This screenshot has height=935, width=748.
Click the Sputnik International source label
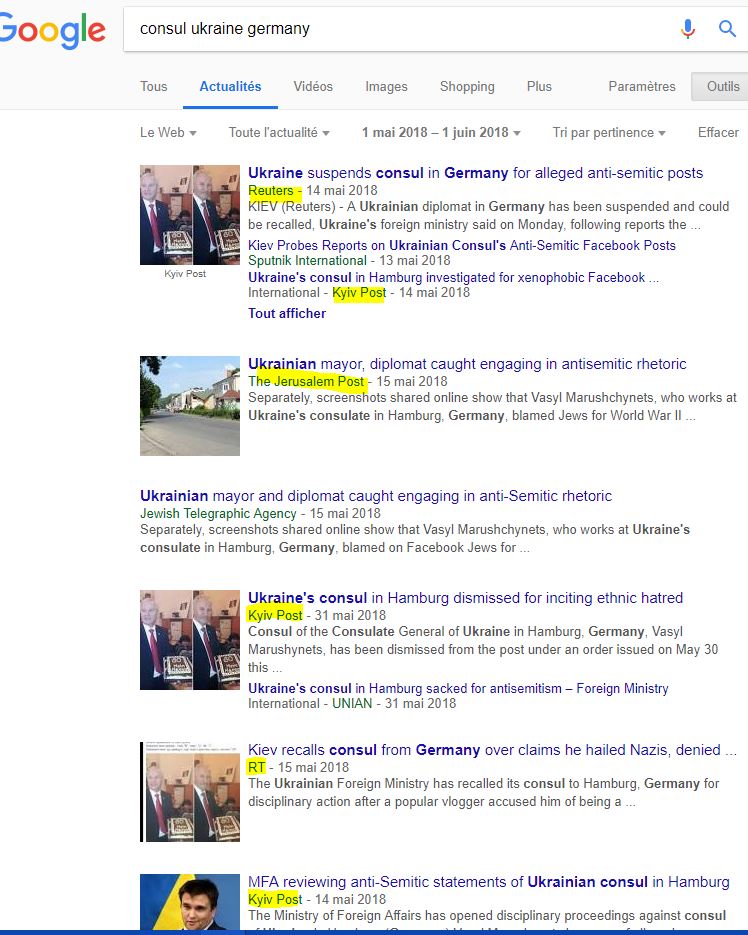pos(307,261)
